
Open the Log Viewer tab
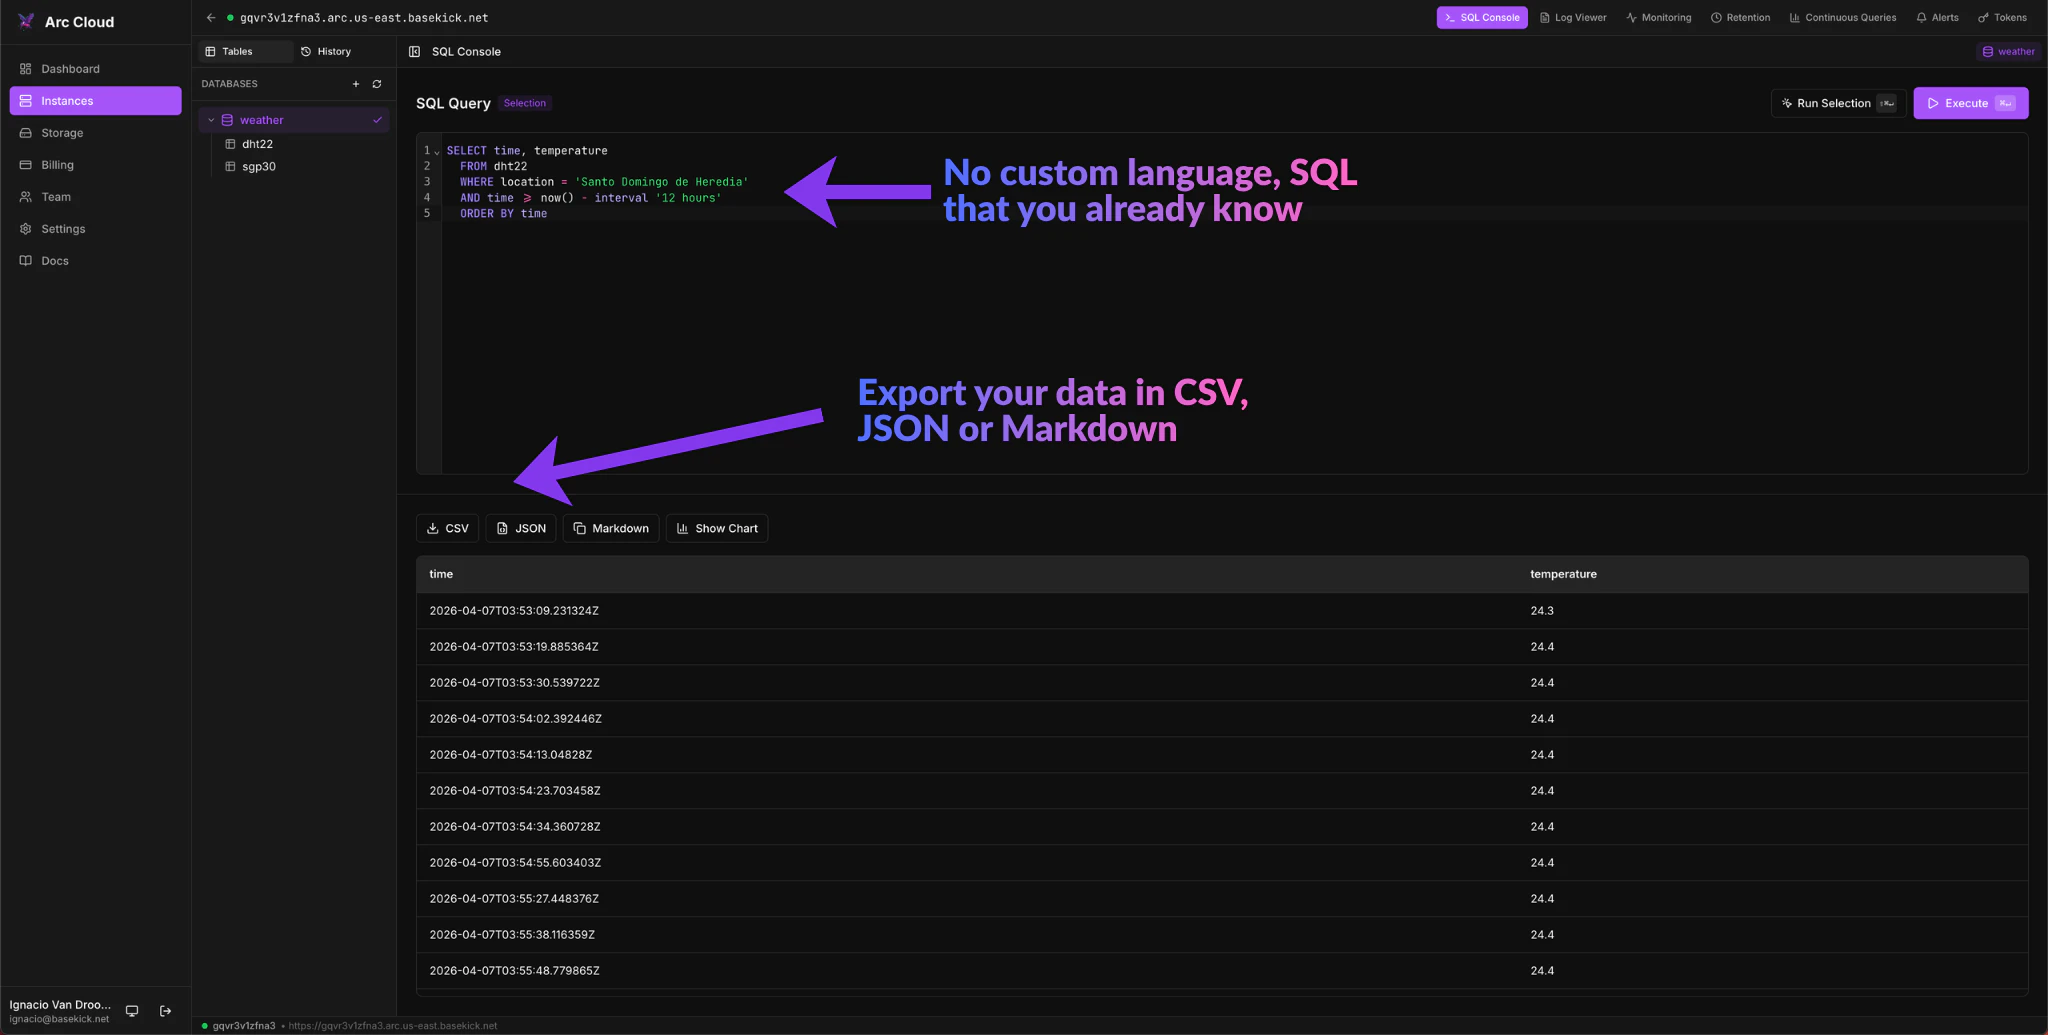(1573, 18)
